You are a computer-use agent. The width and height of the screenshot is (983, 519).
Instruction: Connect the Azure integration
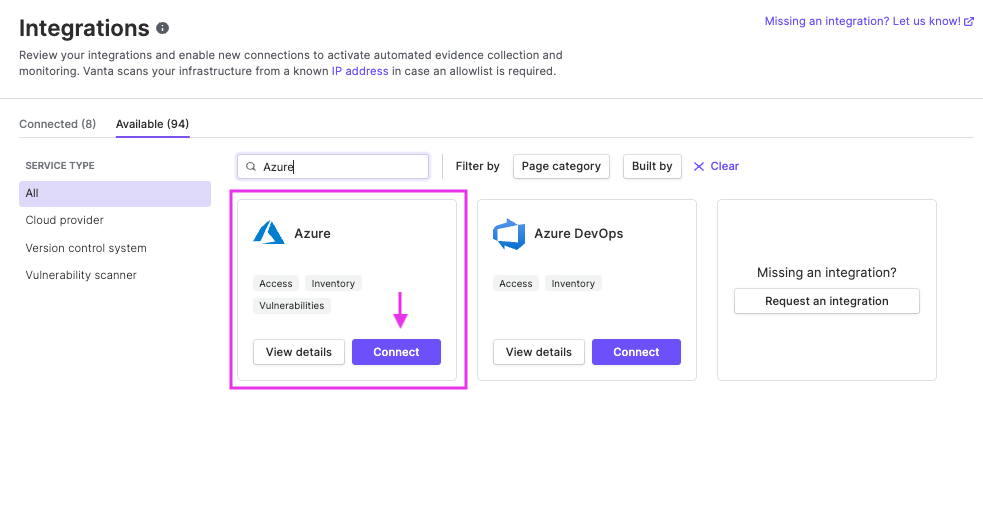click(396, 352)
